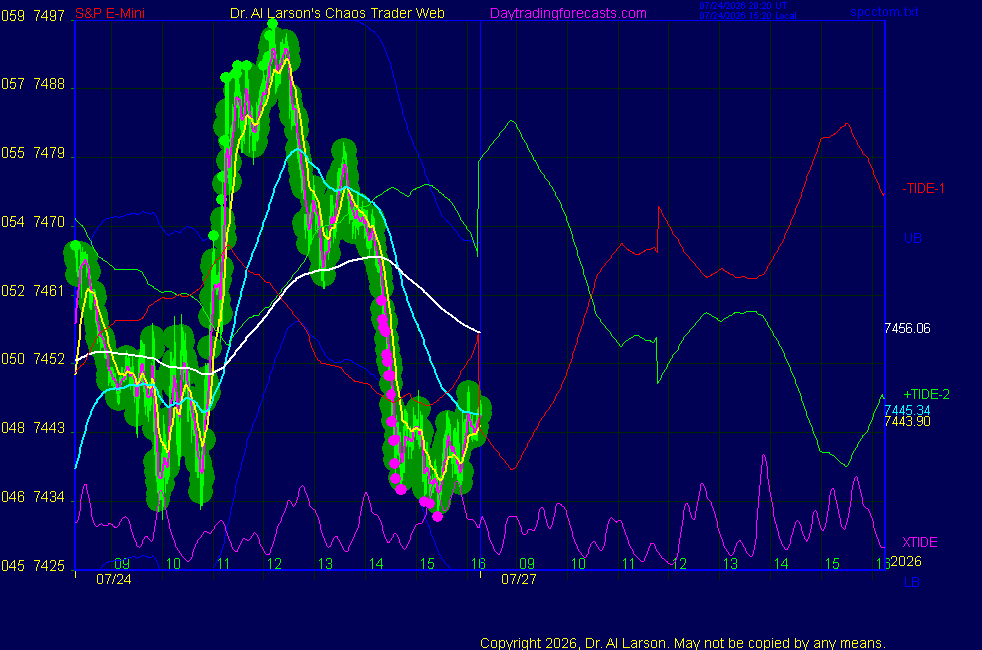
Task: Select the 046 7434 price axis label
Action: [33, 497]
